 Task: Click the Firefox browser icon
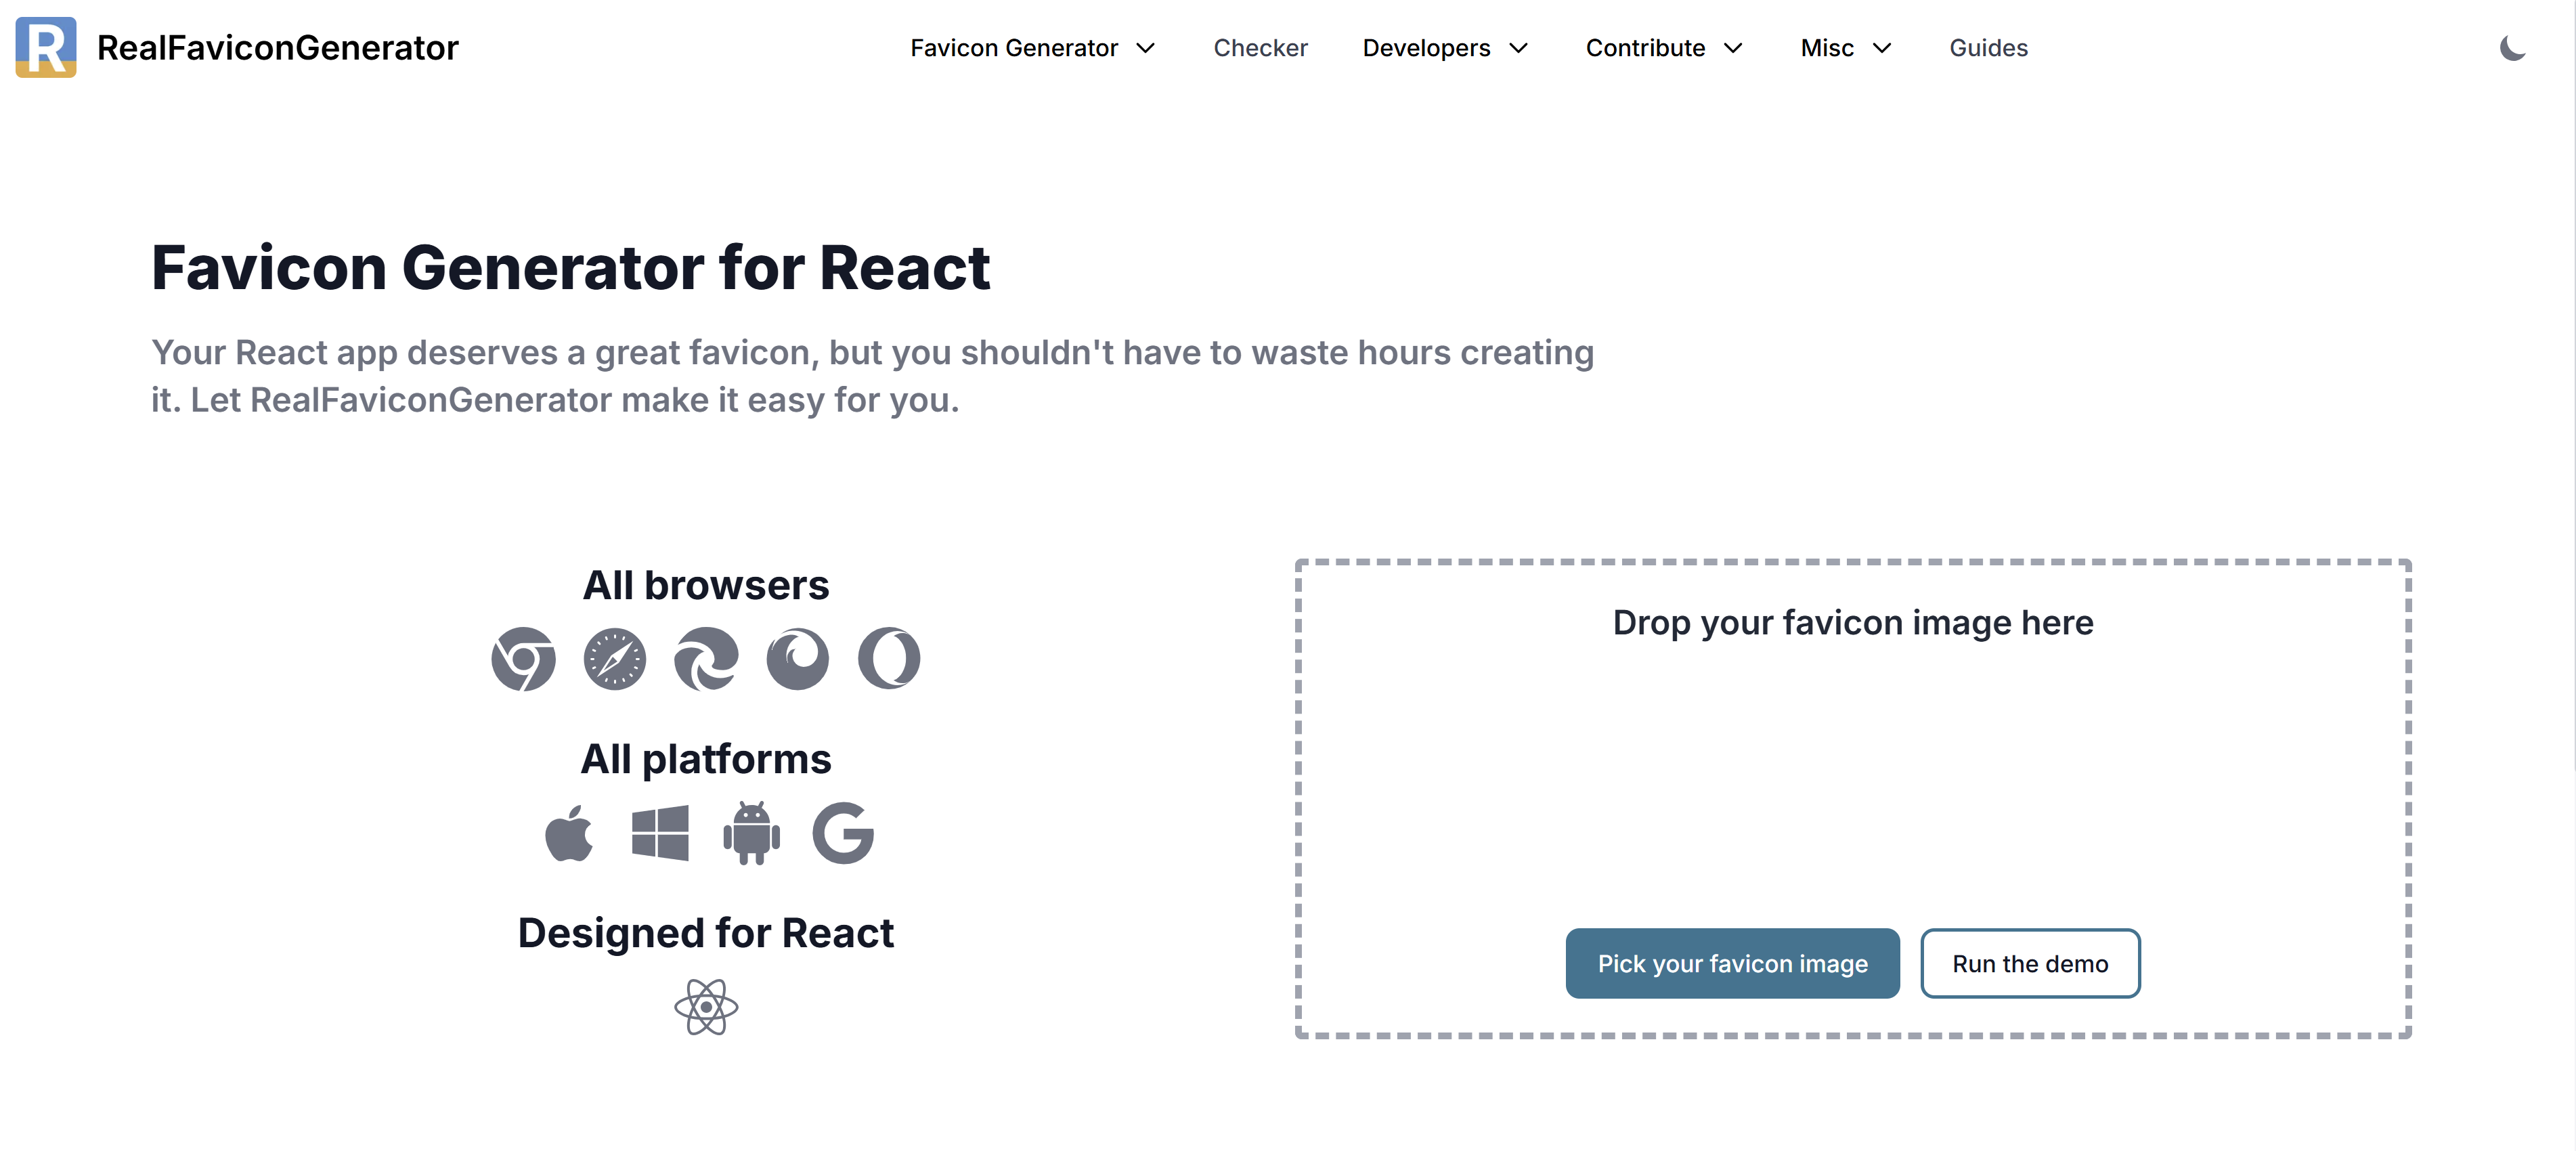point(798,659)
